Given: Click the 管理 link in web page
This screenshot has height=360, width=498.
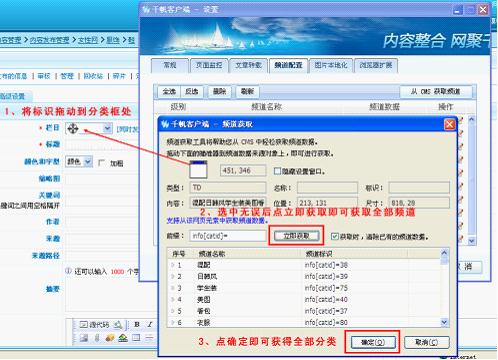Looking at the screenshot, I should point(67,76).
